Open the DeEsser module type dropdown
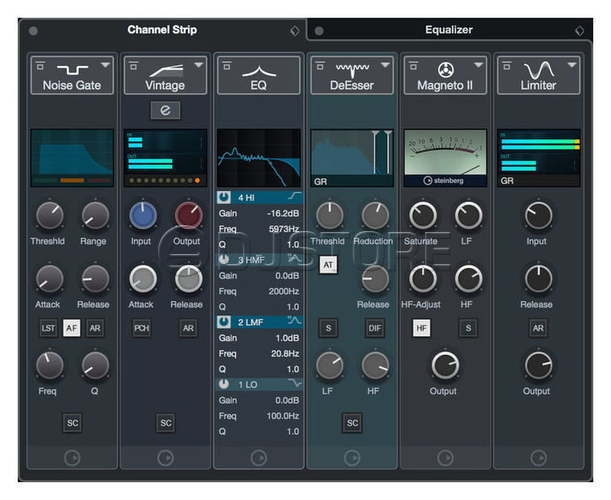This screenshot has width=611, height=500. coord(385,65)
